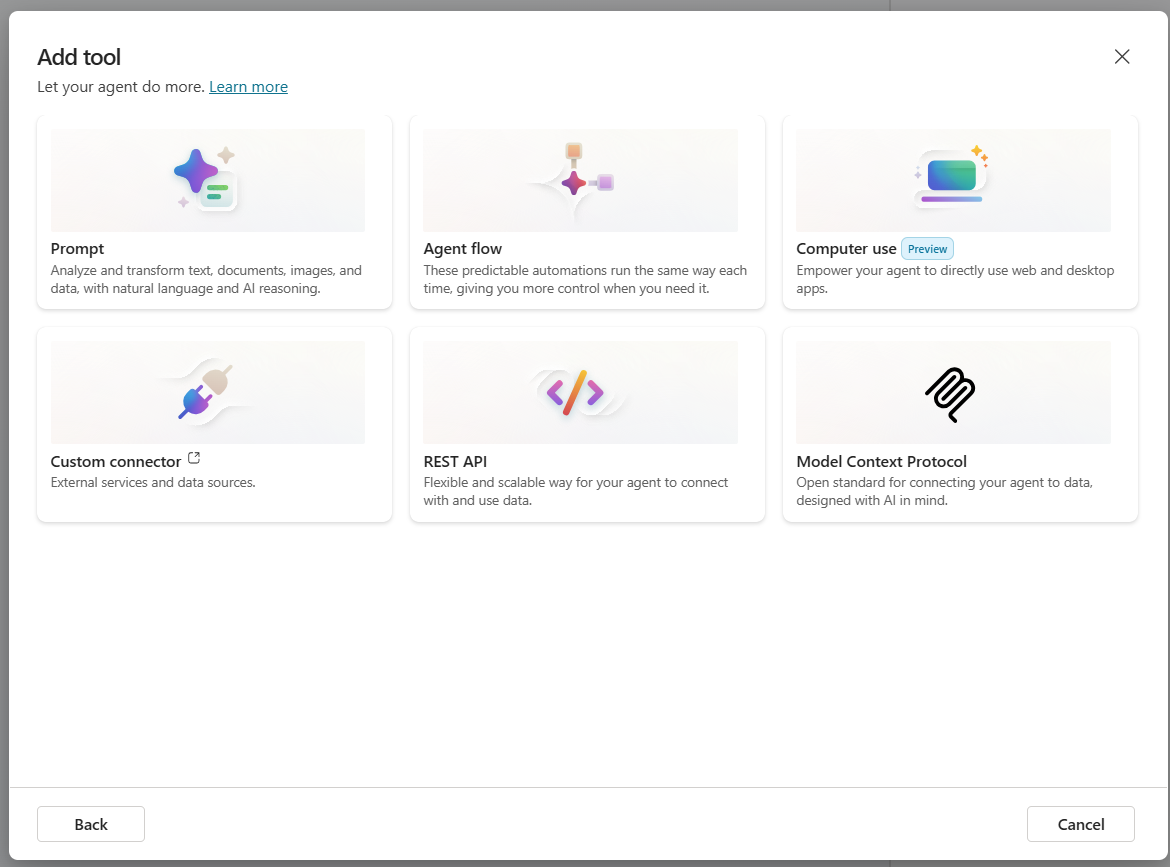
Task: Select the Model Context Protocol heading
Action: click(881, 461)
